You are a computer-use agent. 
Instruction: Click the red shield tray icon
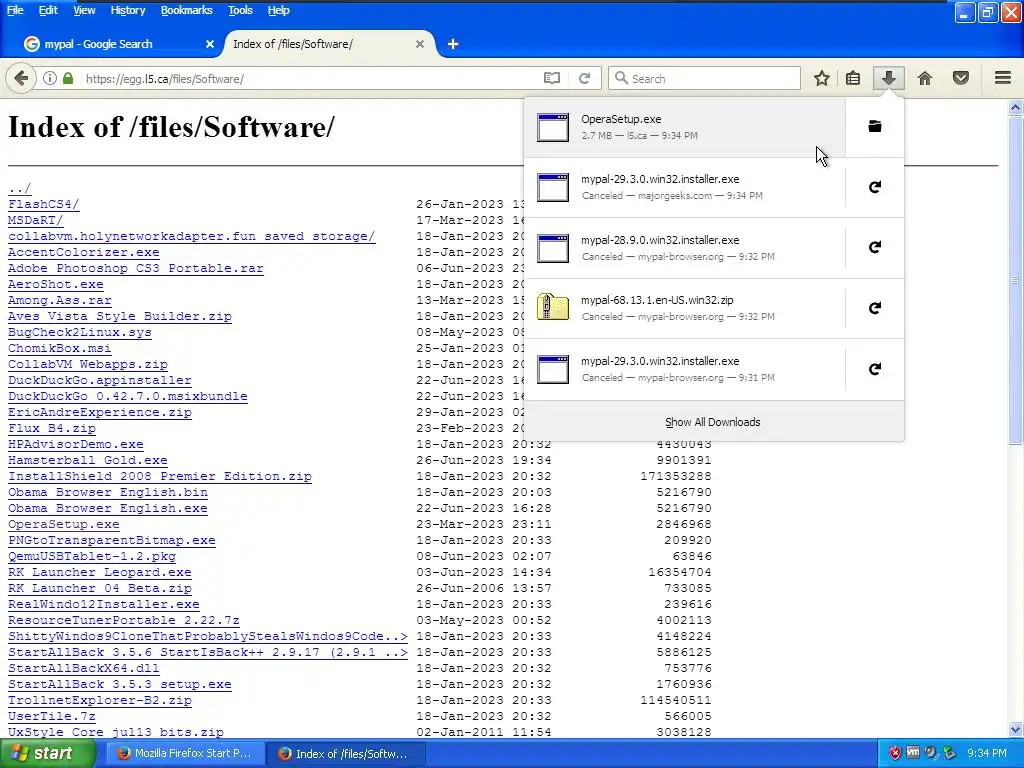[x=895, y=753]
